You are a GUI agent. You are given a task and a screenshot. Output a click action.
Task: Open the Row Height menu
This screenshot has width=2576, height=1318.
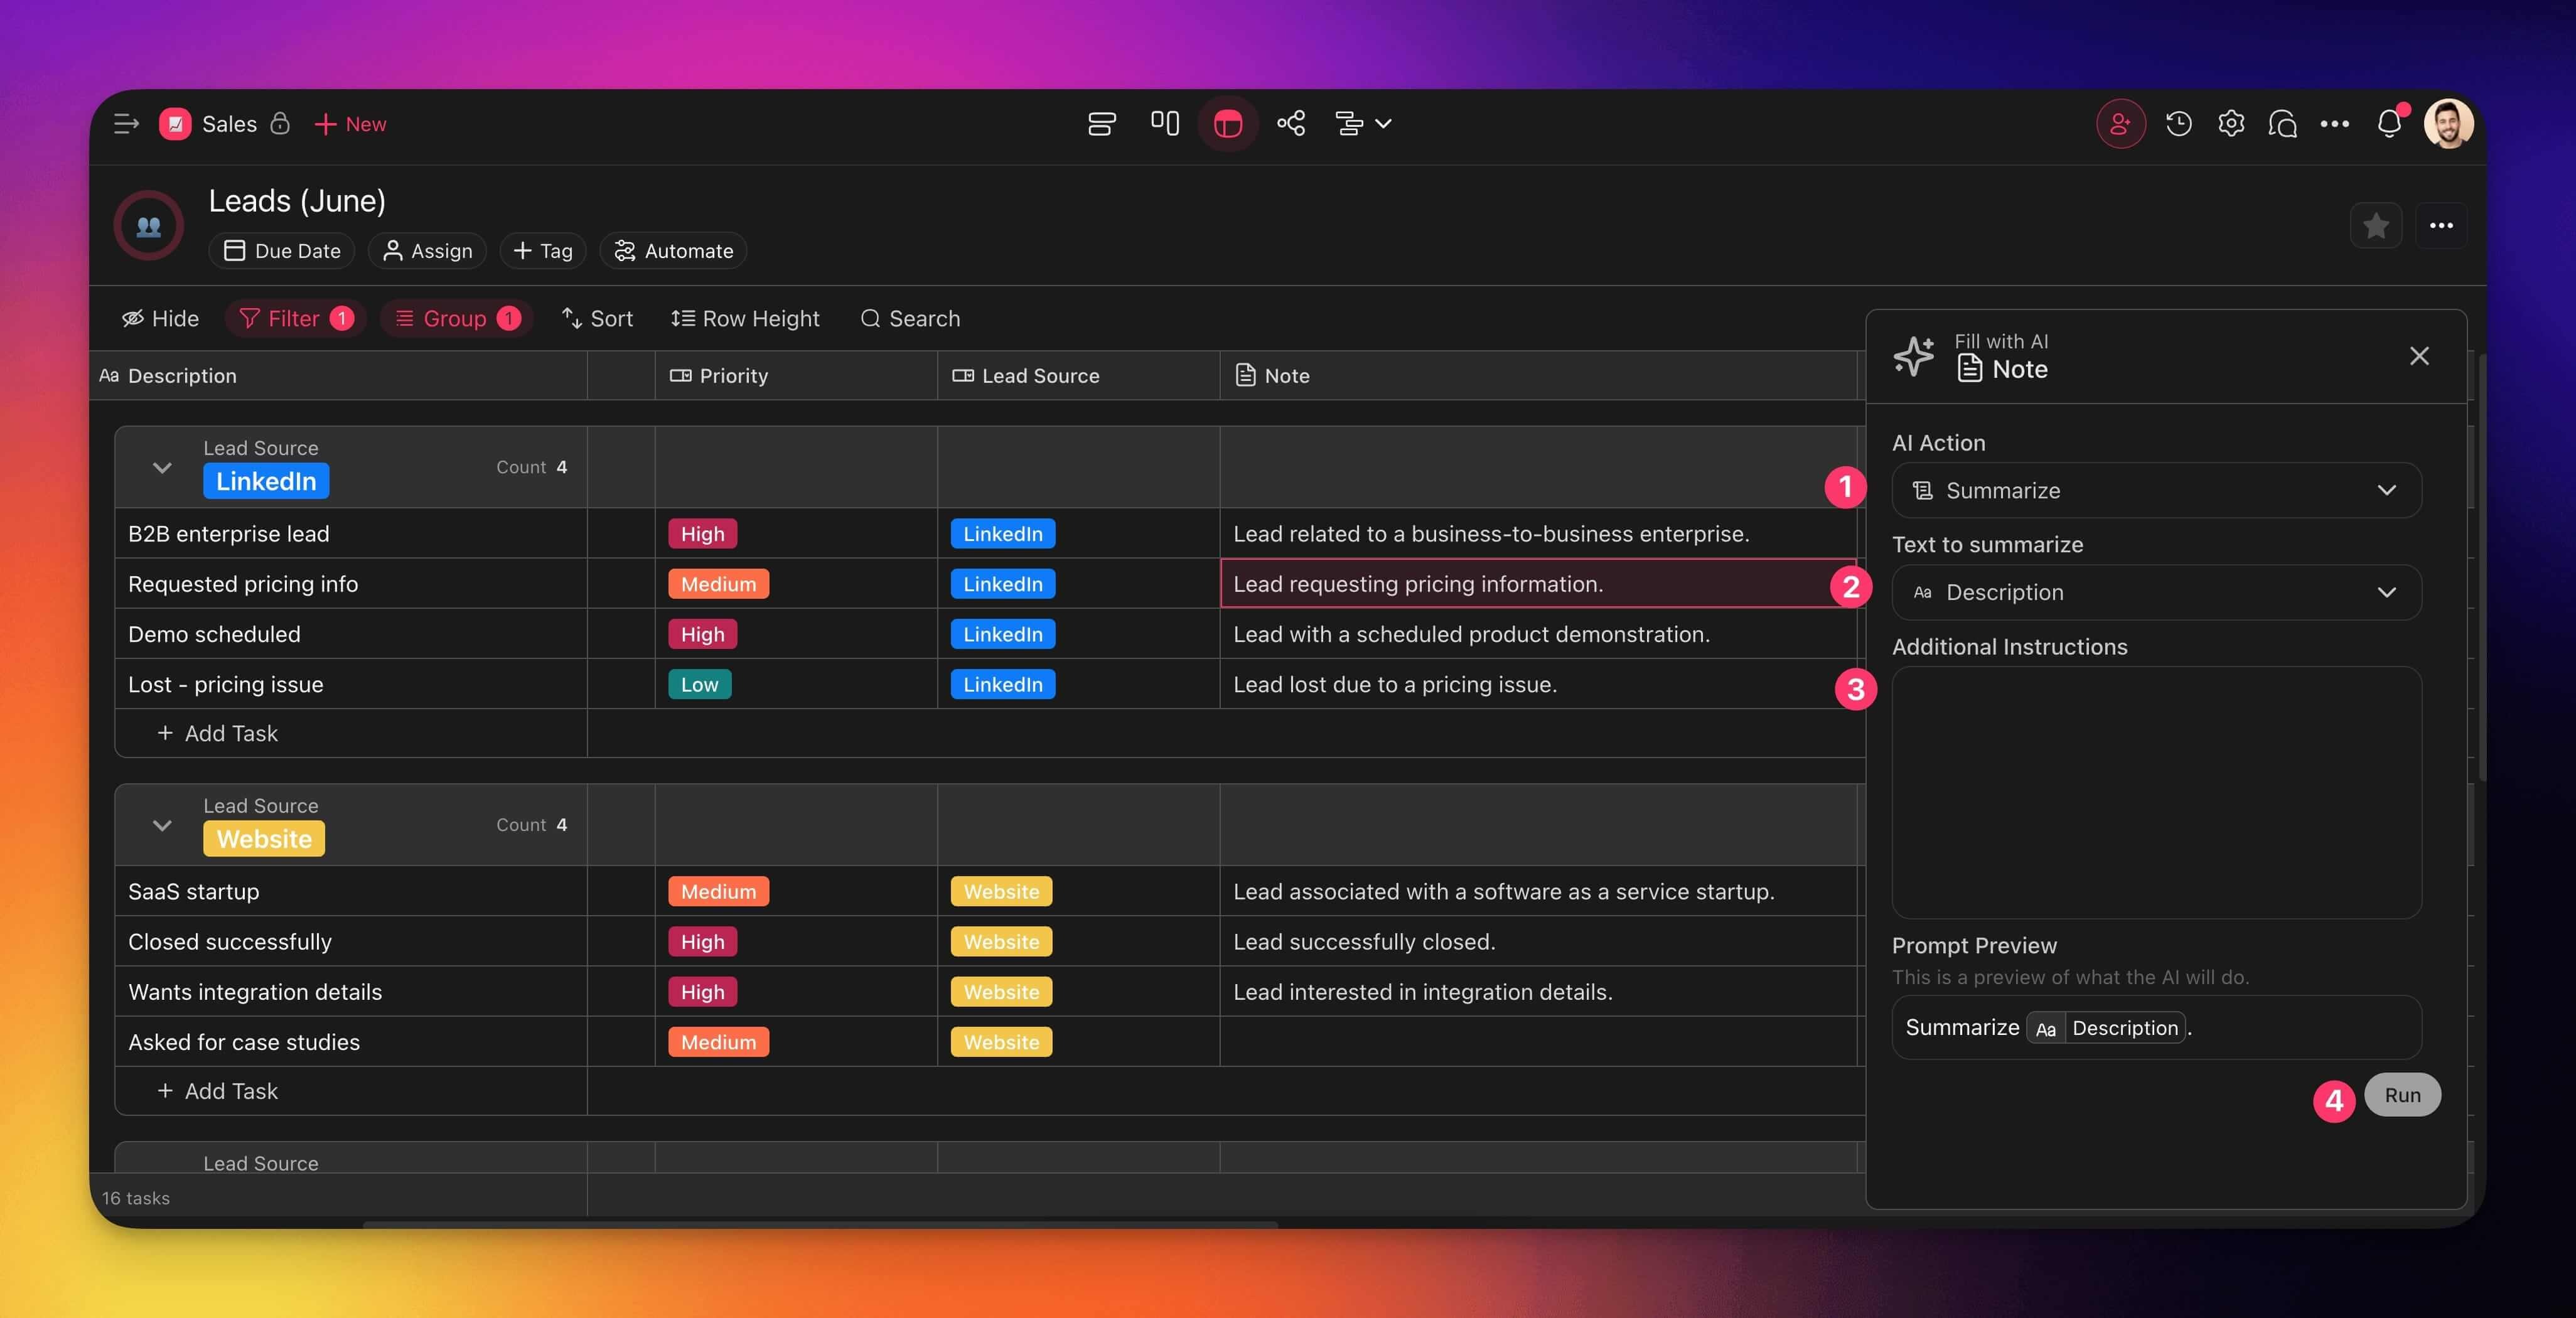[745, 318]
